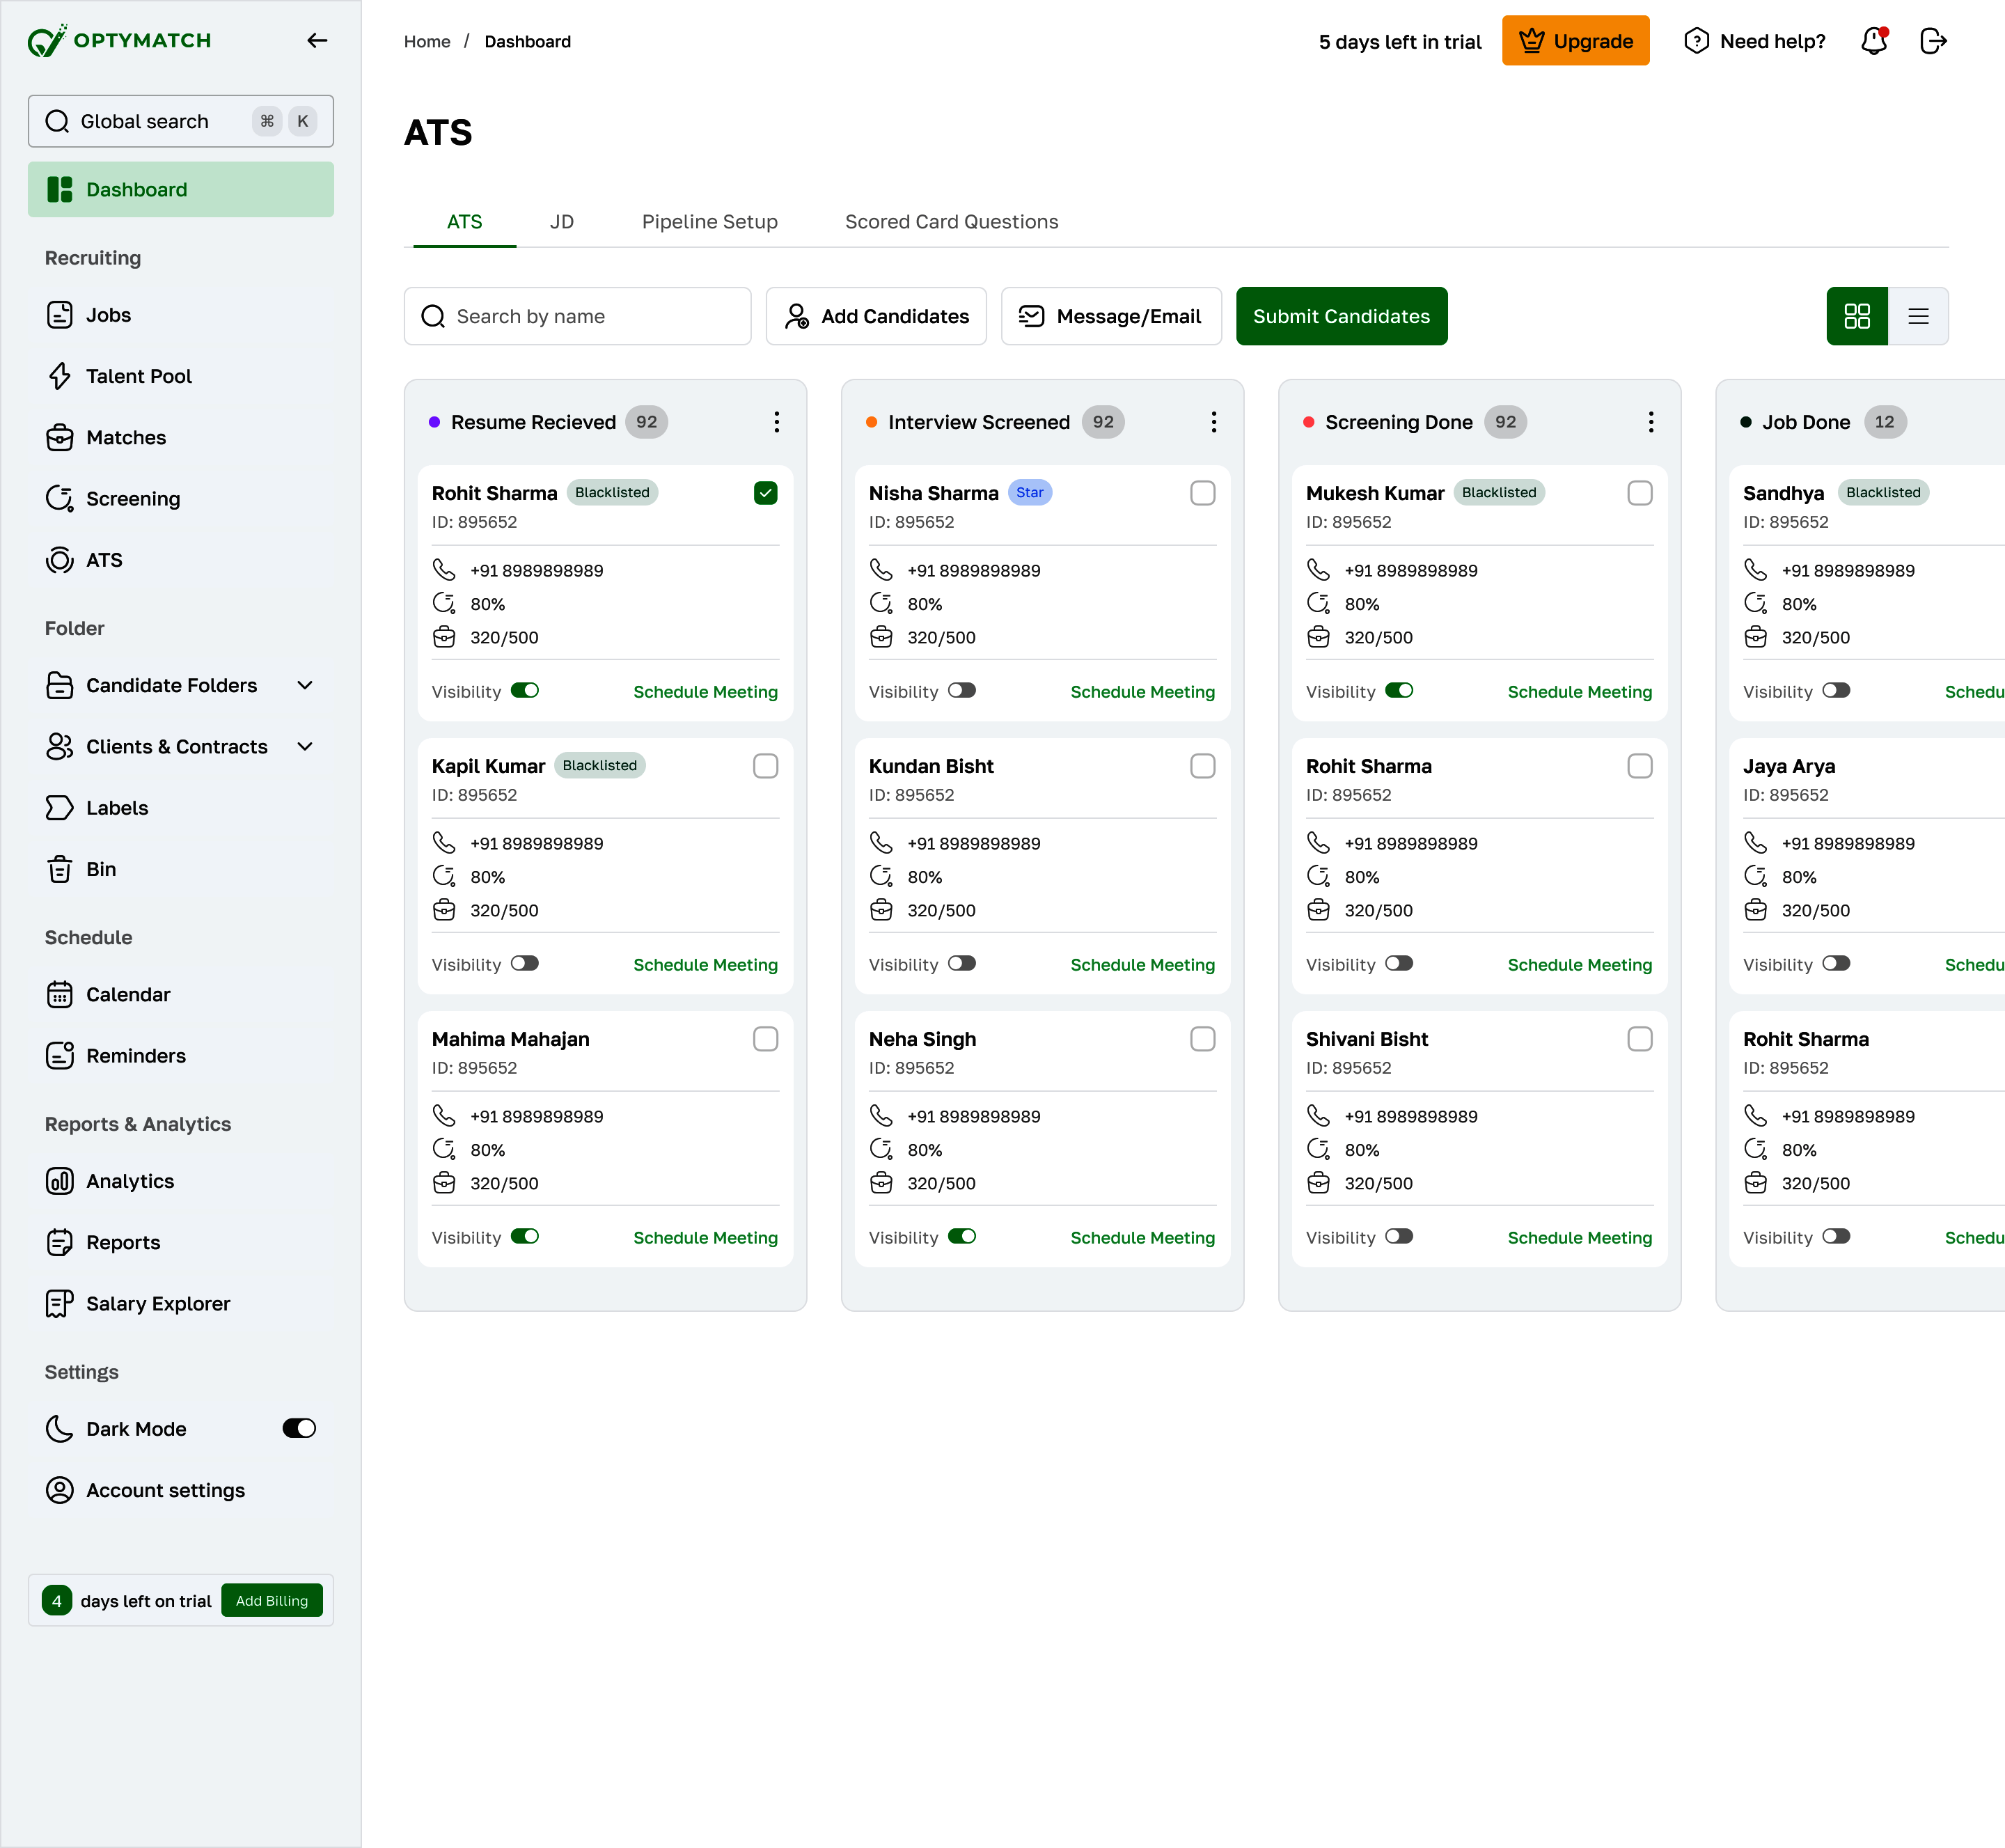
Task: Switch to Pipeline Setup tab
Action: 709,222
